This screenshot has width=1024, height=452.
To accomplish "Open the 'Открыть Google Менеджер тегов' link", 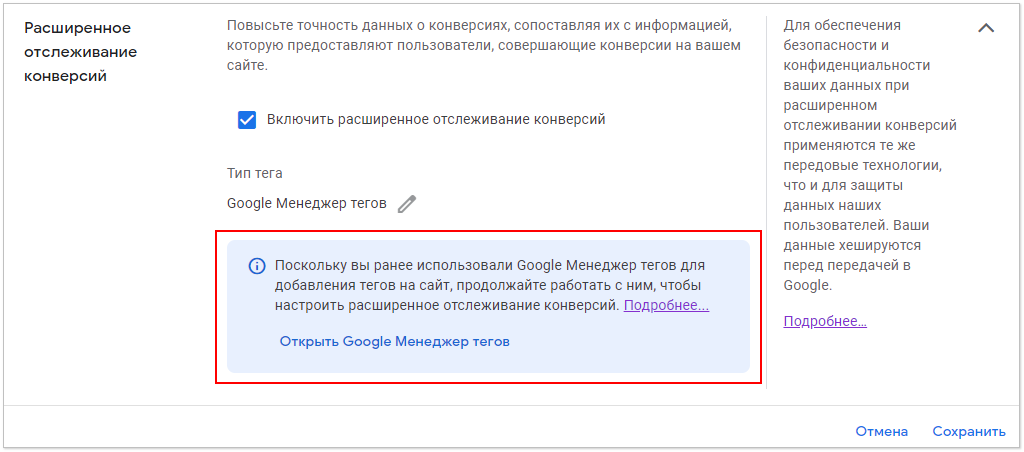I will tap(394, 342).
